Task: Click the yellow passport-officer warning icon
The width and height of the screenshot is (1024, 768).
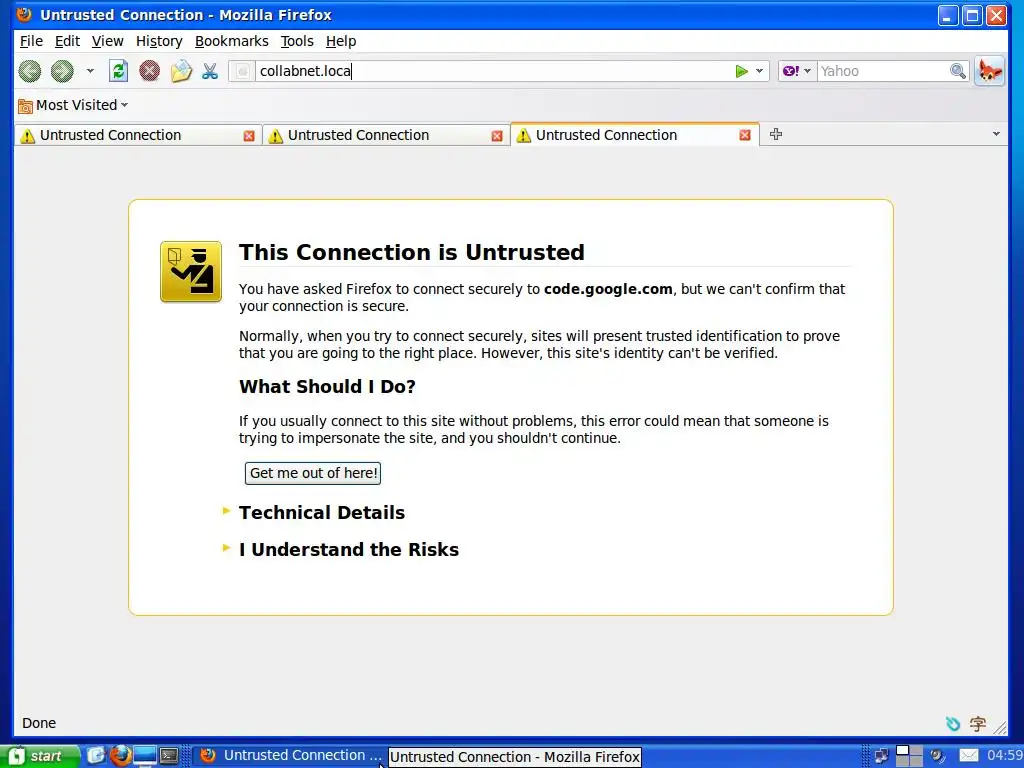Action: click(x=191, y=272)
